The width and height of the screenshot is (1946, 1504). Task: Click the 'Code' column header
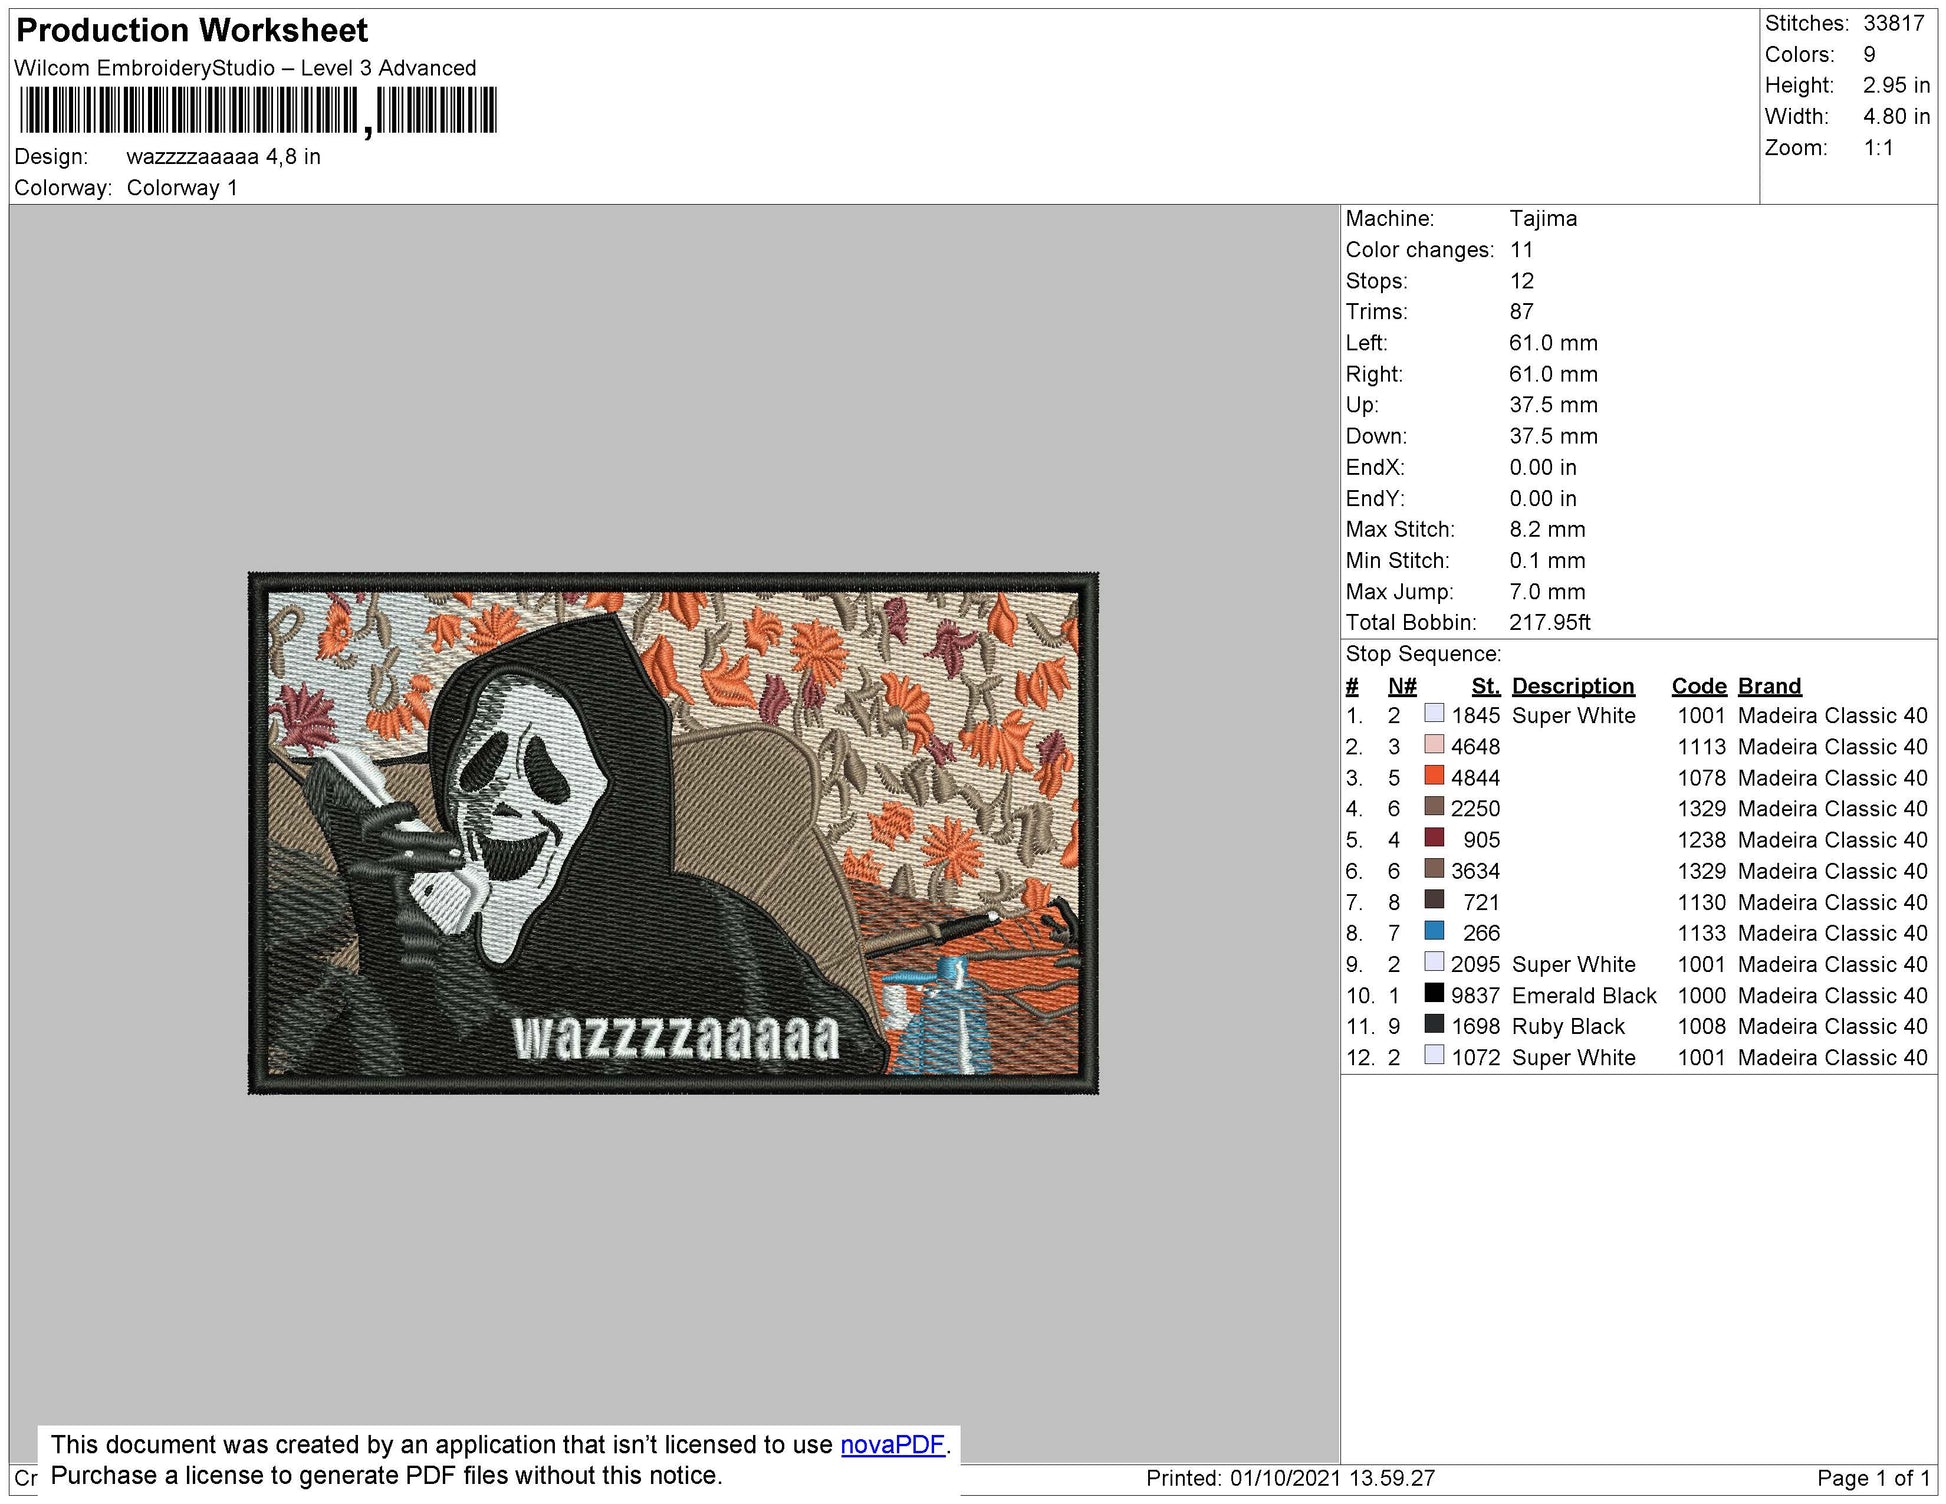point(1699,686)
